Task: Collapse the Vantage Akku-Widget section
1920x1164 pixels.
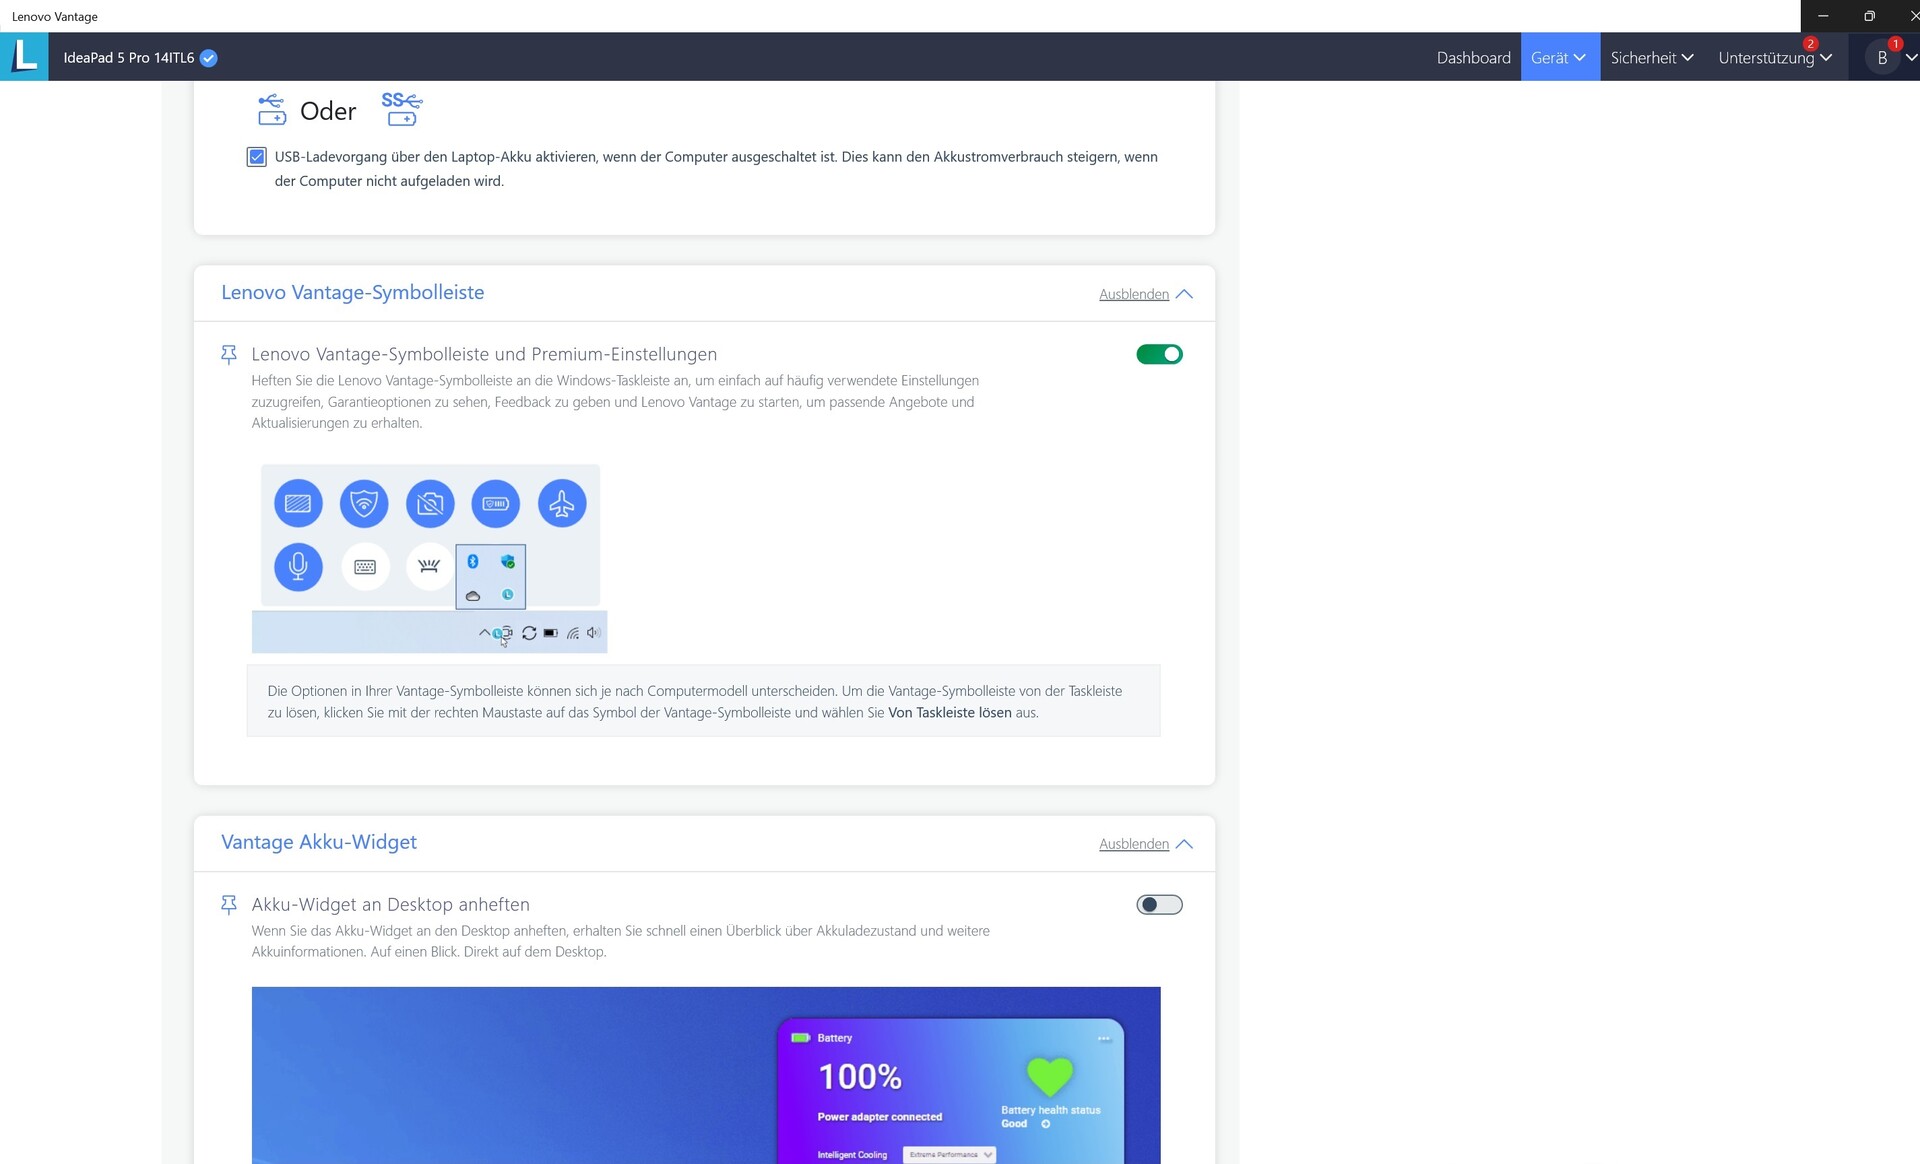Action: [x=1145, y=844]
